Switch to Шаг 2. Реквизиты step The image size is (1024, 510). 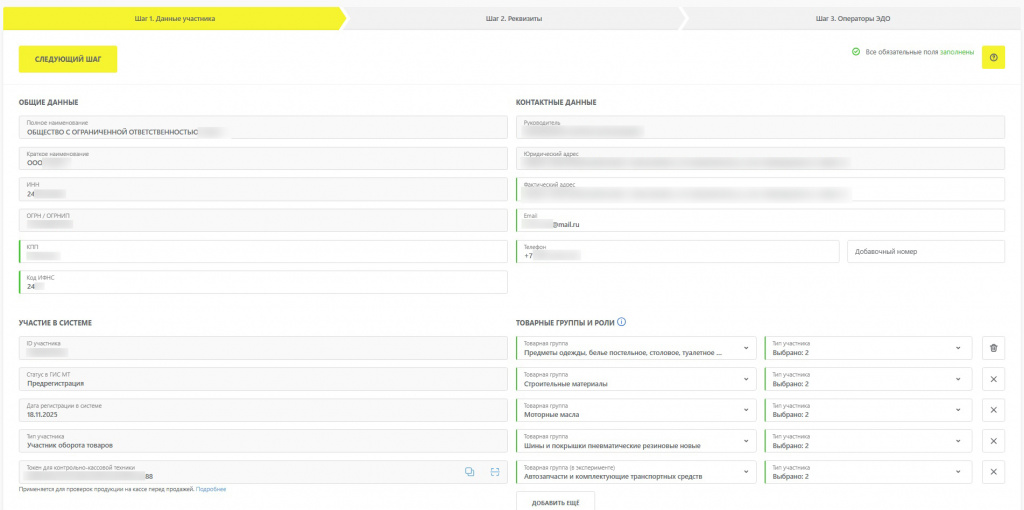coord(514,19)
